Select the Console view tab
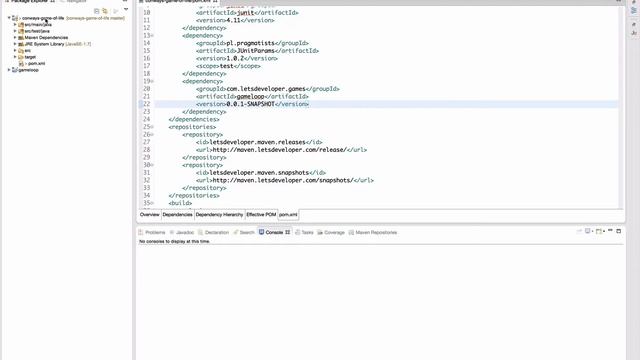 point(274,232)
